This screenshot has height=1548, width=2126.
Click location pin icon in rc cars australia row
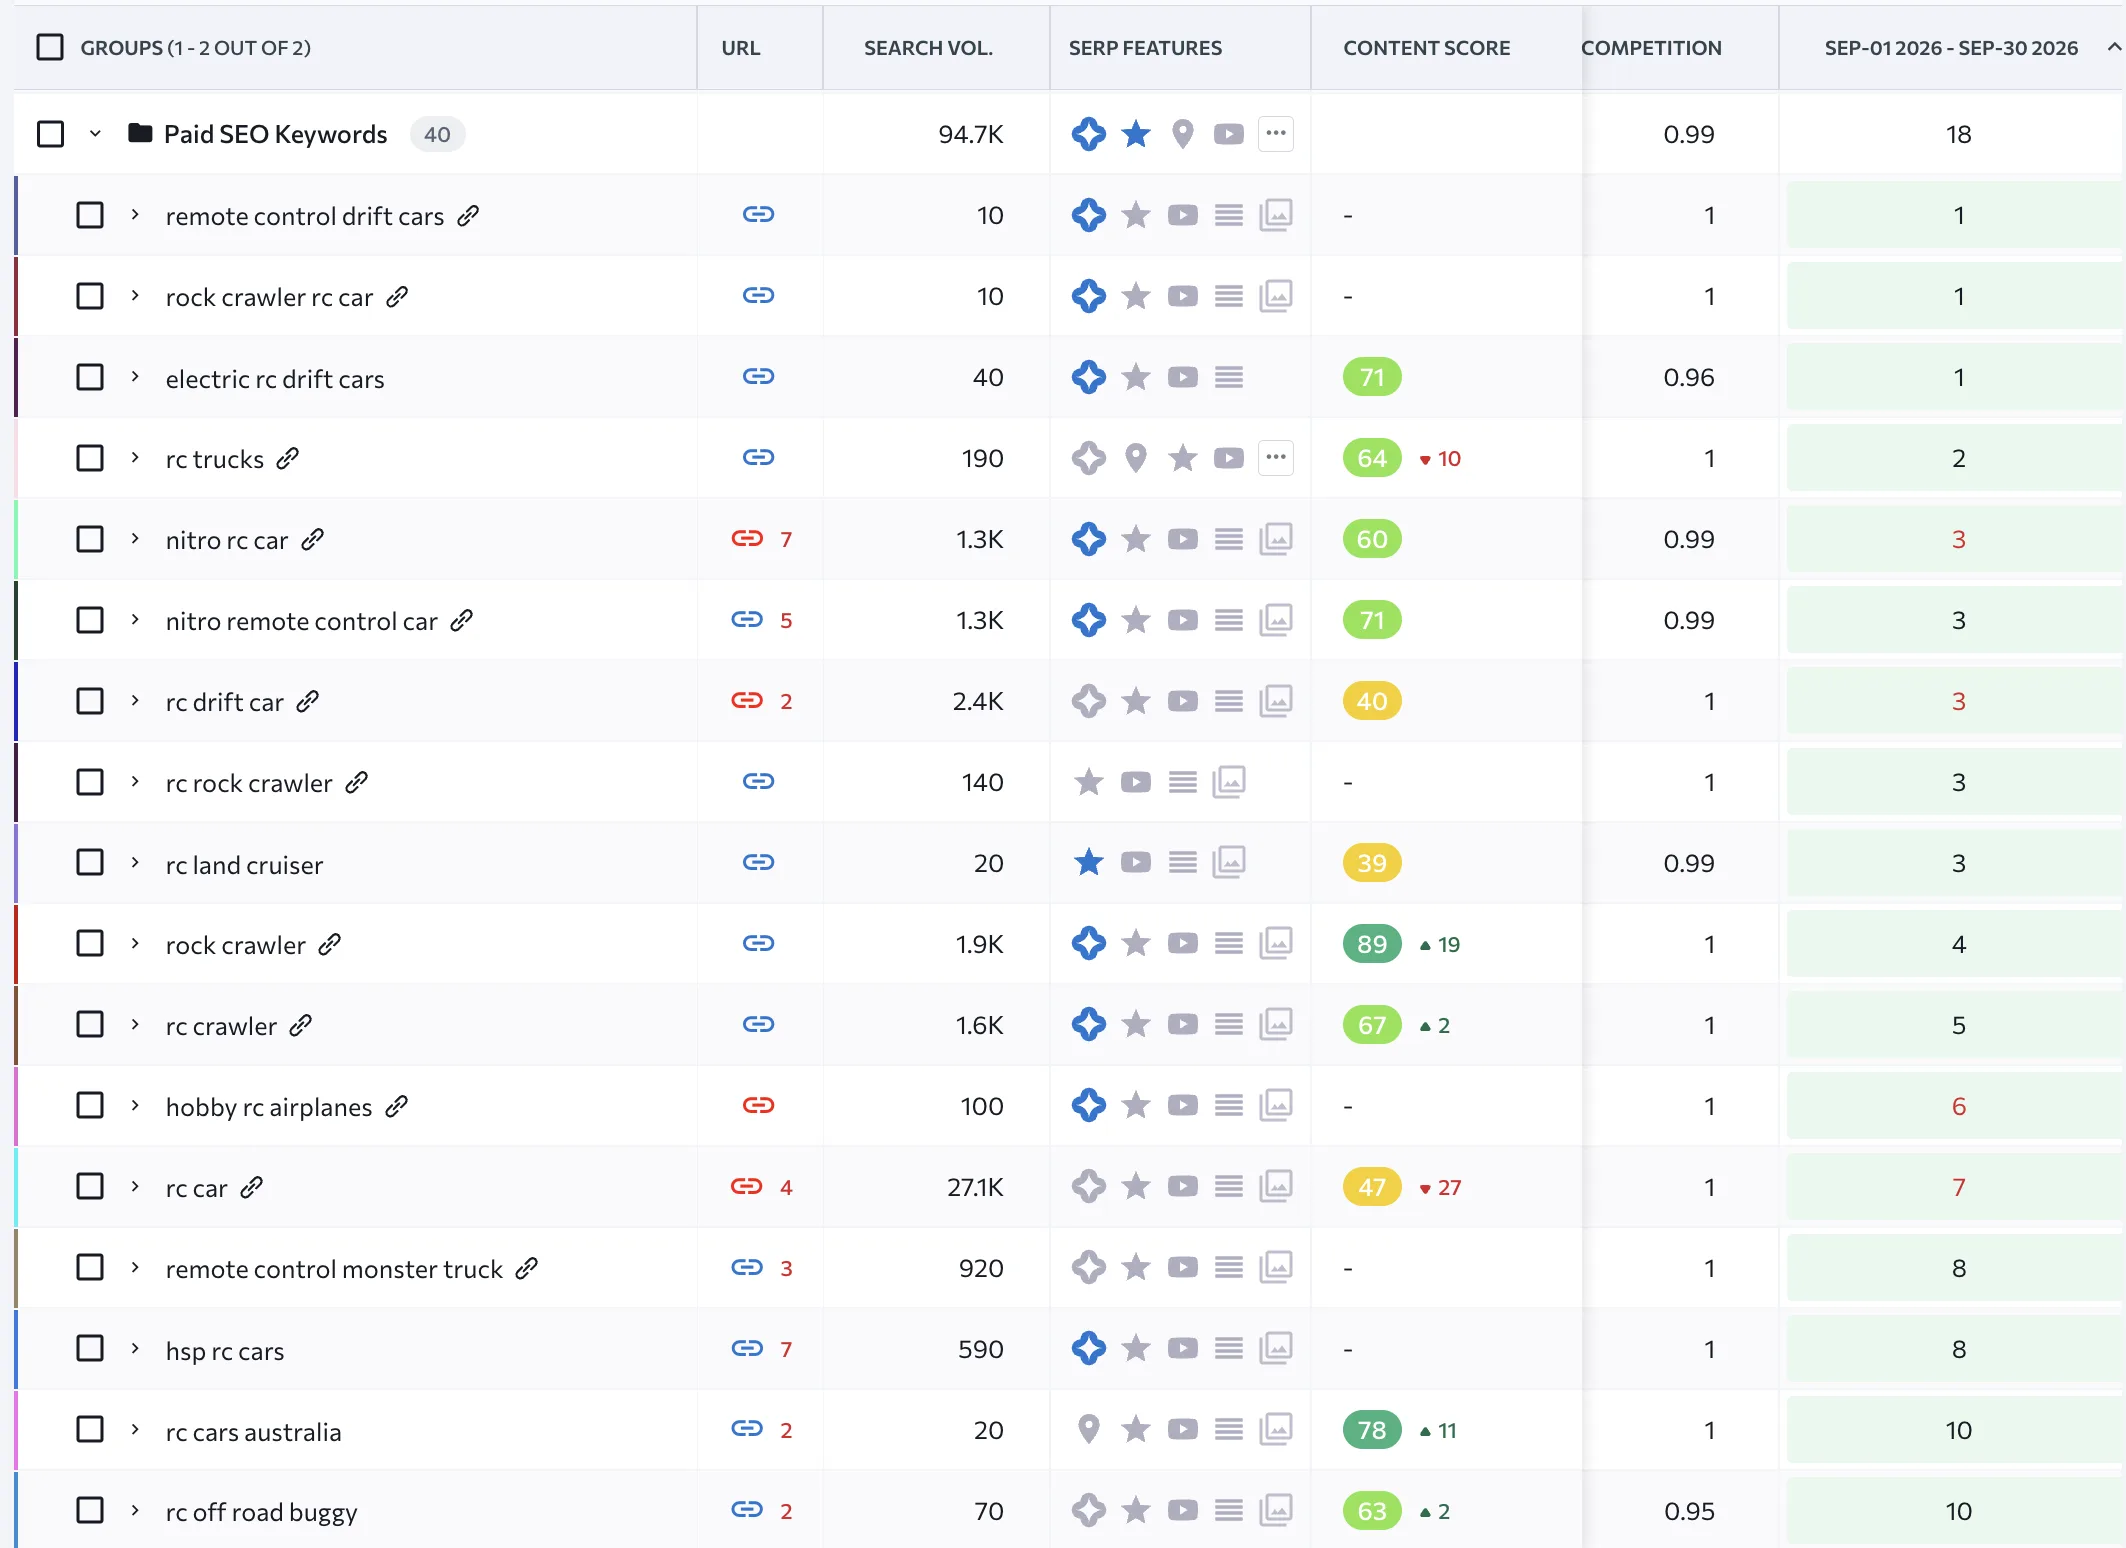click(1088, 1428)
